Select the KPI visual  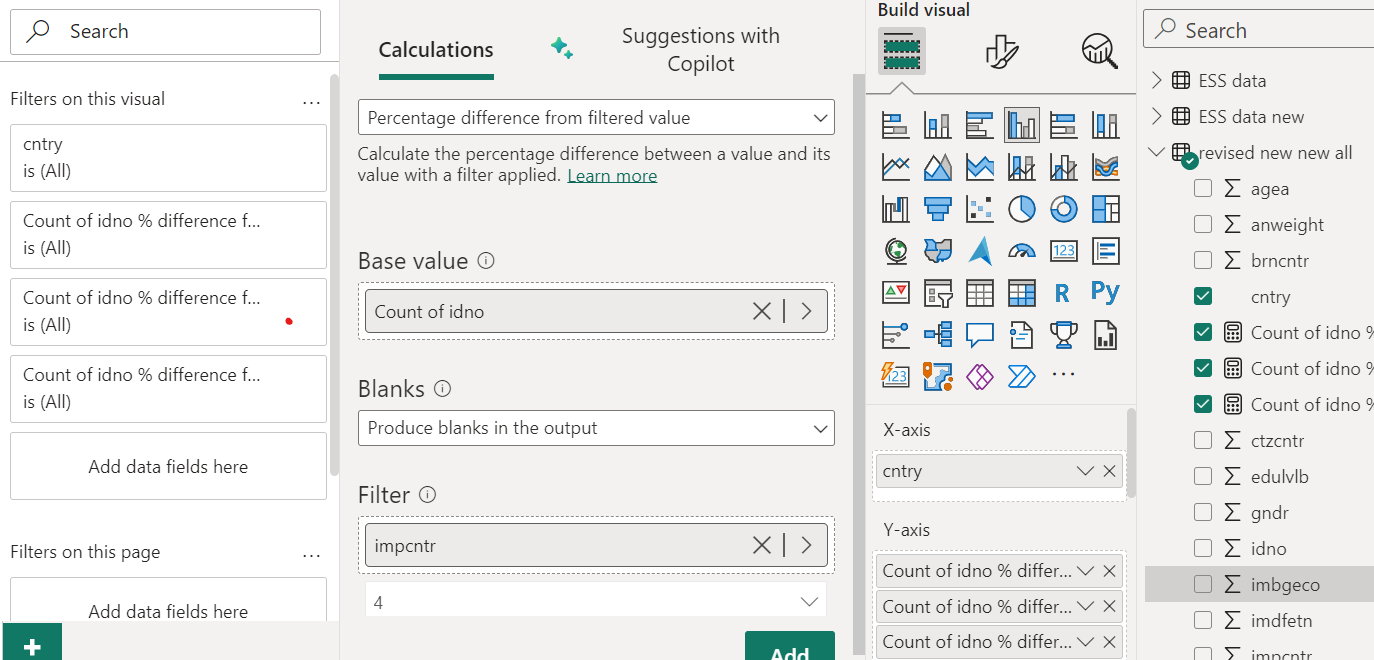pos(895,293)
